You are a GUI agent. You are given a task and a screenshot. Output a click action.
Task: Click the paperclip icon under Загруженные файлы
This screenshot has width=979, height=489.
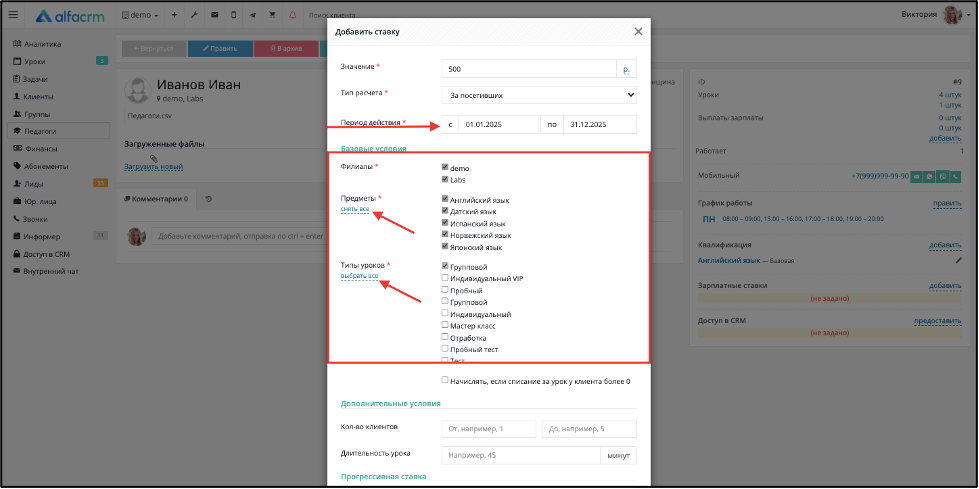click(x=154, y=159)
